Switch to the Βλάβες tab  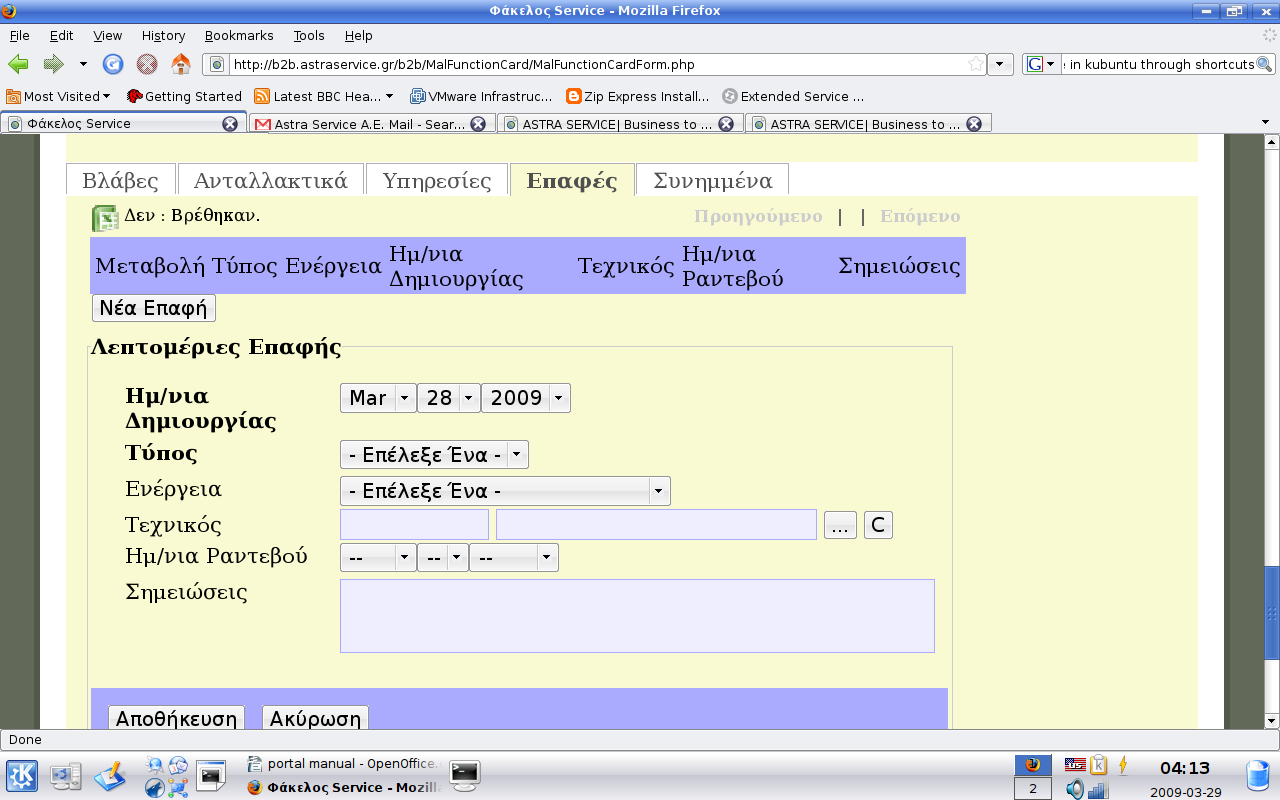[120, 180]
